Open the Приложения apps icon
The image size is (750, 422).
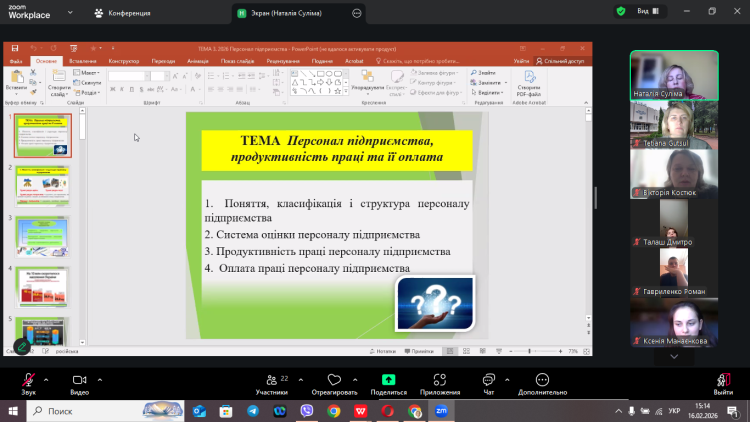tap(440, 380)
